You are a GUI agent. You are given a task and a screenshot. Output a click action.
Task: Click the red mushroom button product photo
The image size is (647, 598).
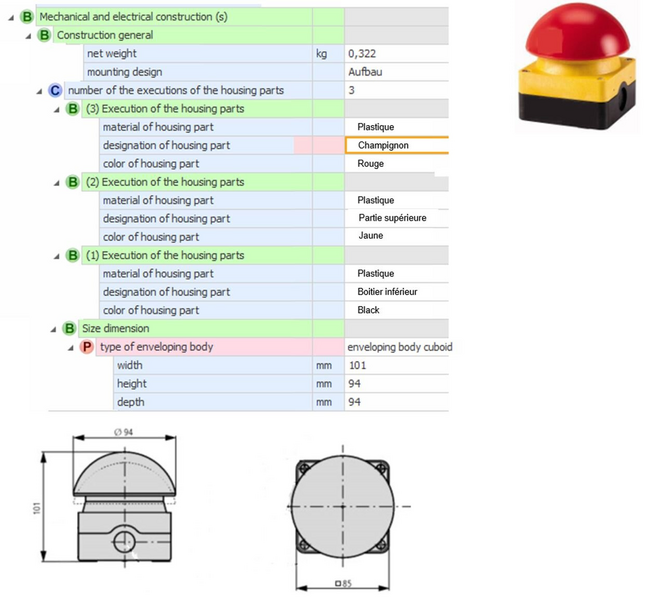coord(569,67)
